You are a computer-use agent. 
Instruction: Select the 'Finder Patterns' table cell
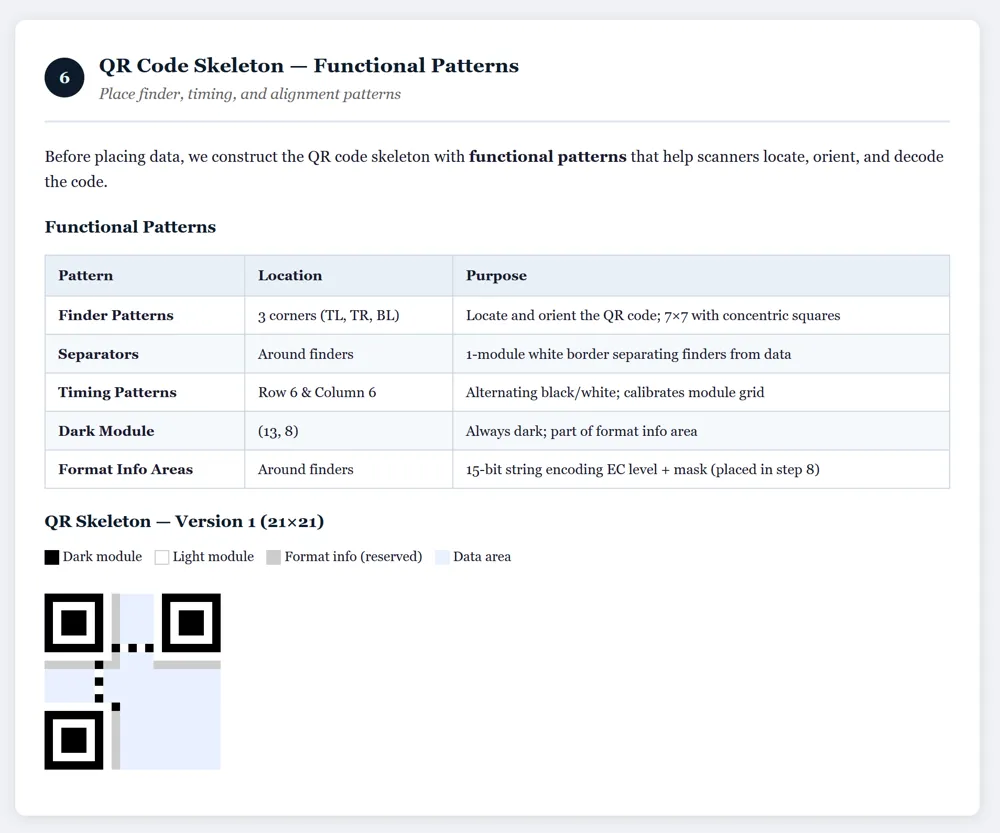coord(145,315)
